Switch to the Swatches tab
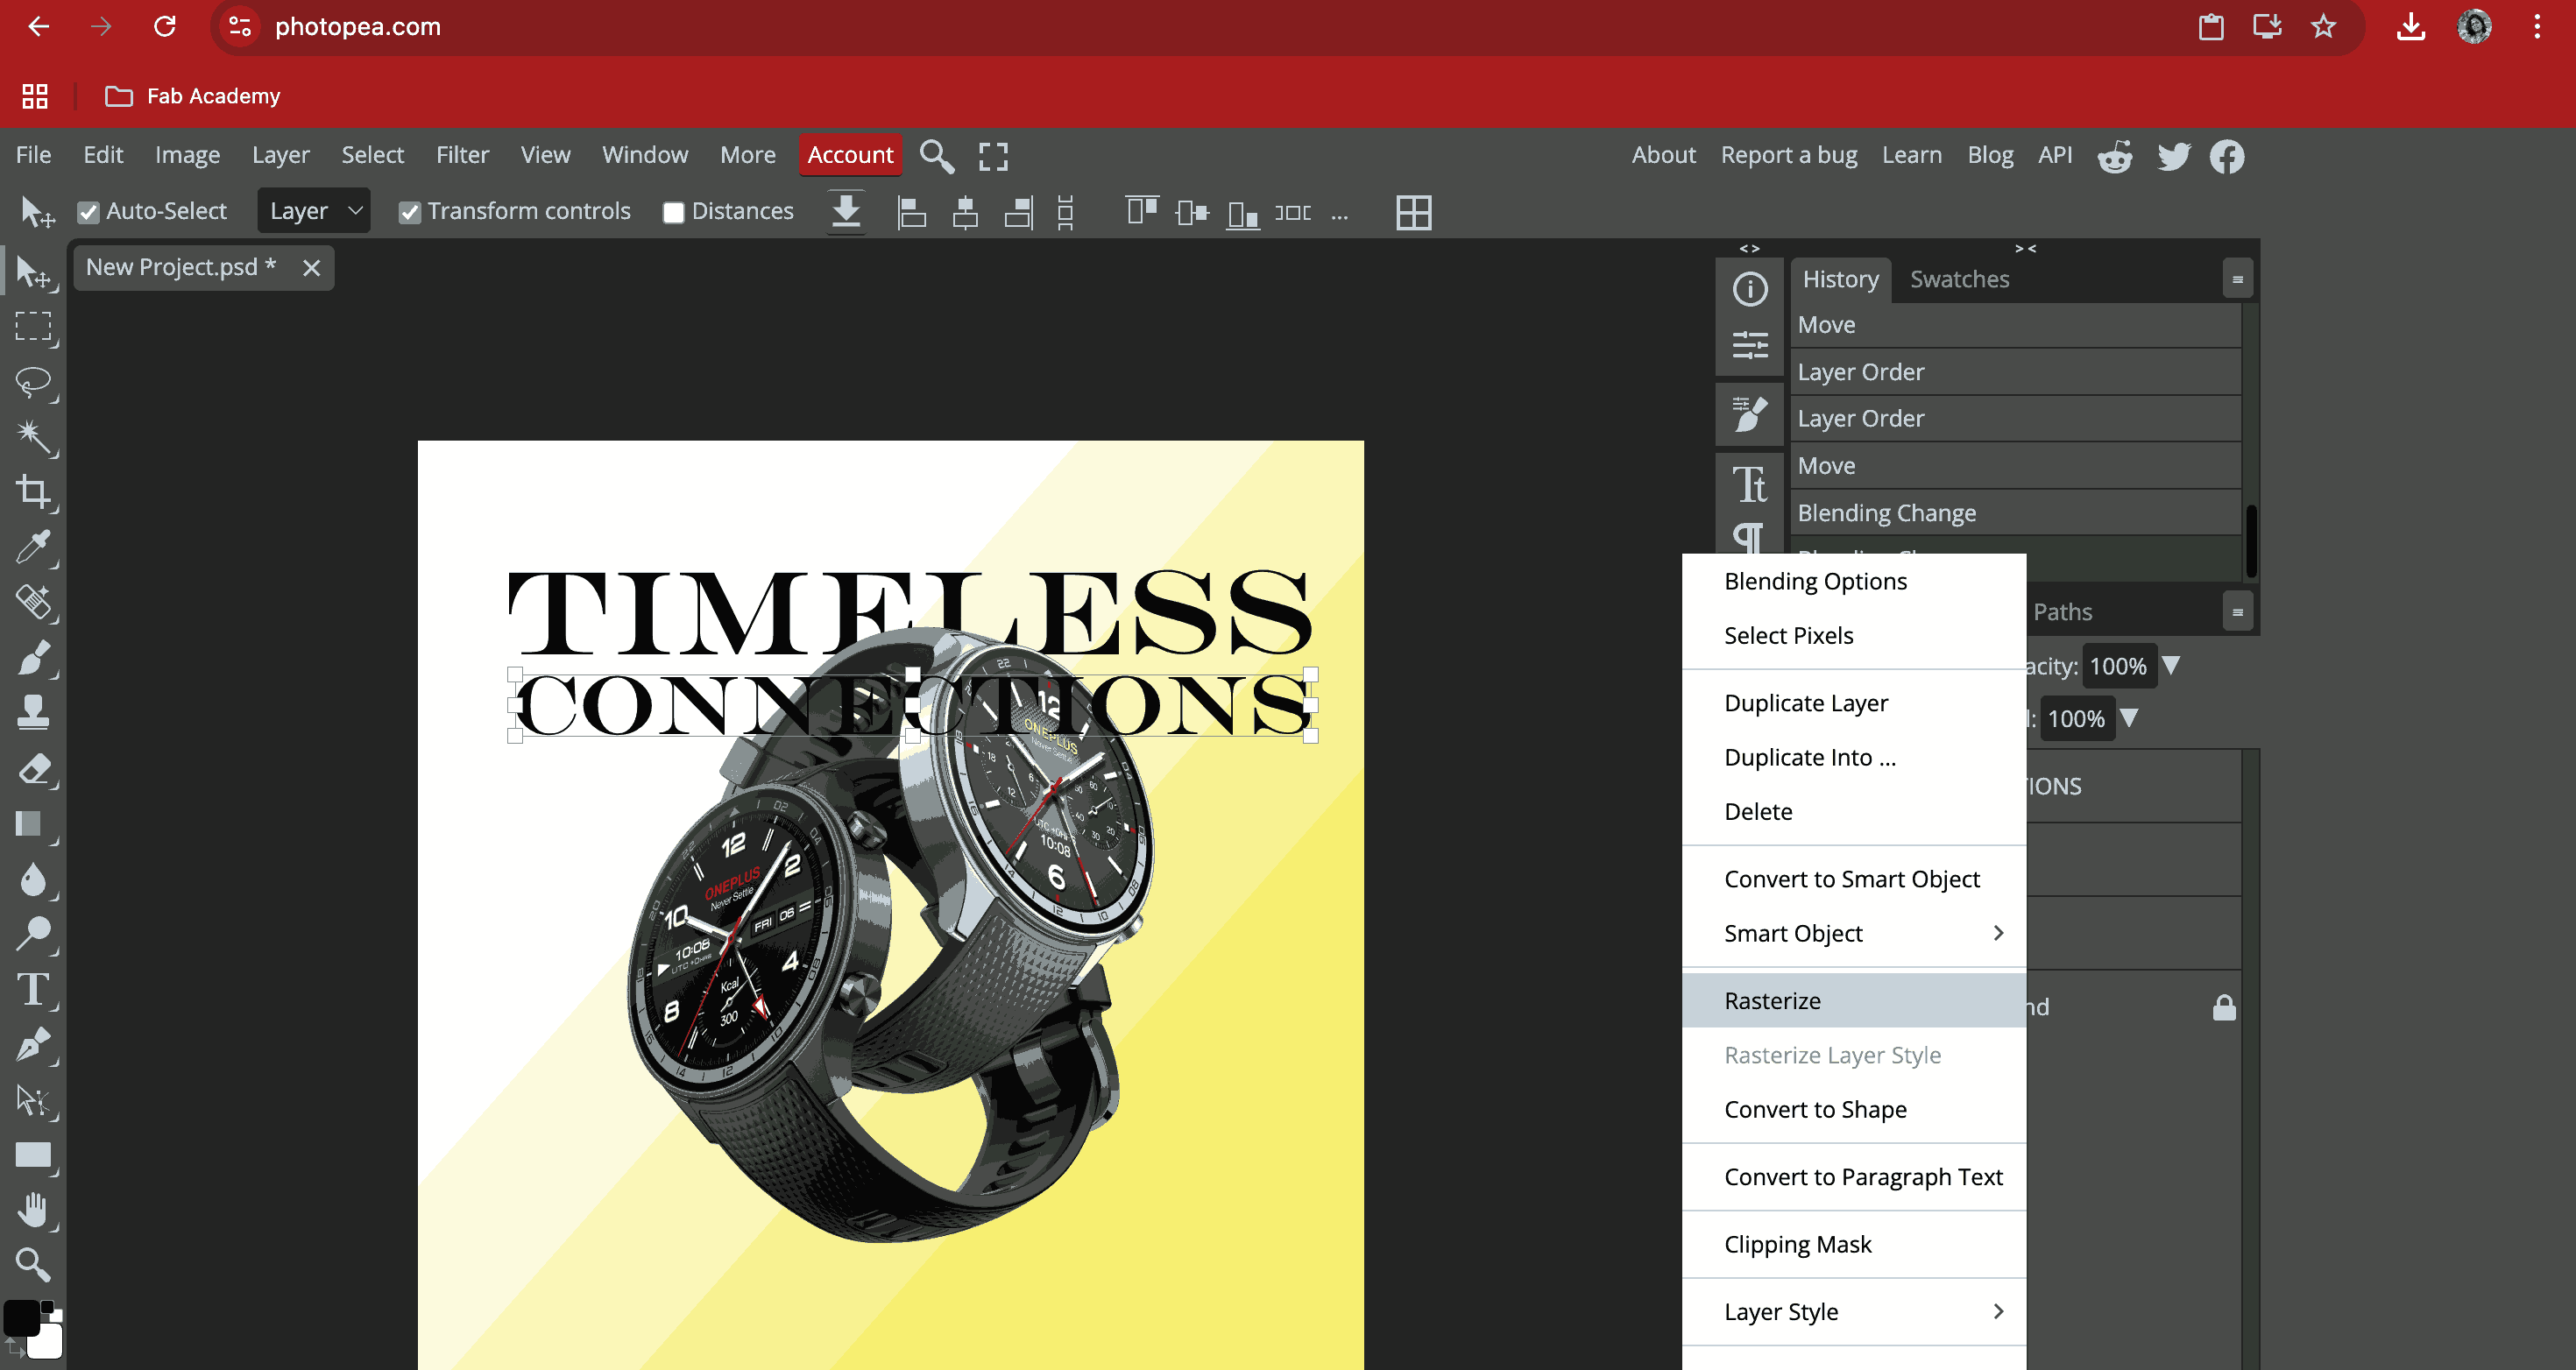Image resolution: width=2576 pixels, height=1370 pixels. pyautogui.click(x=1959, y=279)
